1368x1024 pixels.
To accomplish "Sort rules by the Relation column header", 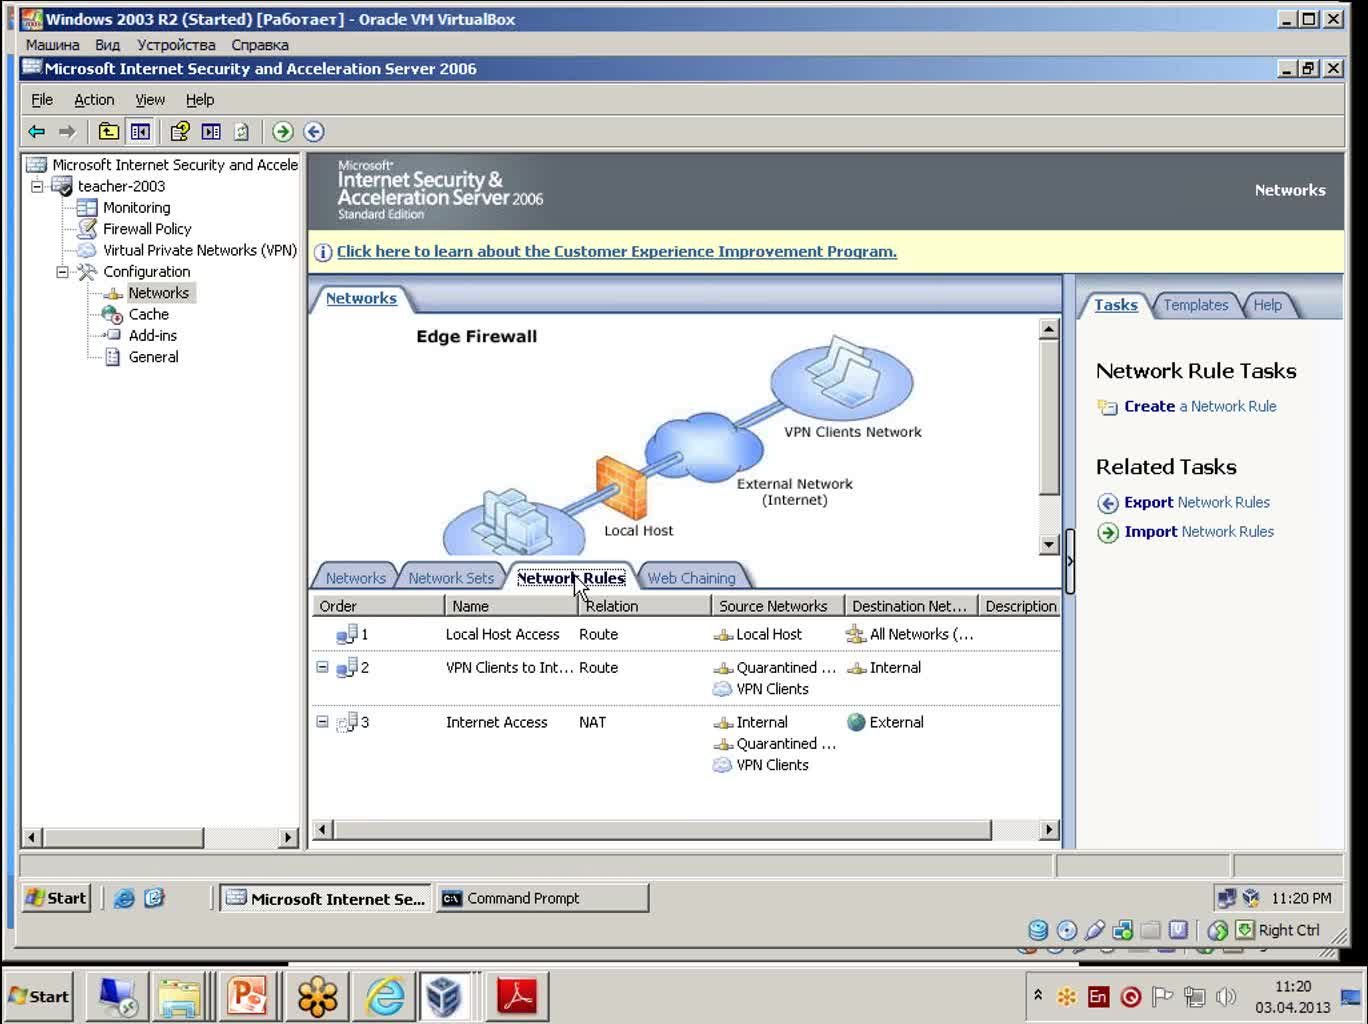I will 644,606.
